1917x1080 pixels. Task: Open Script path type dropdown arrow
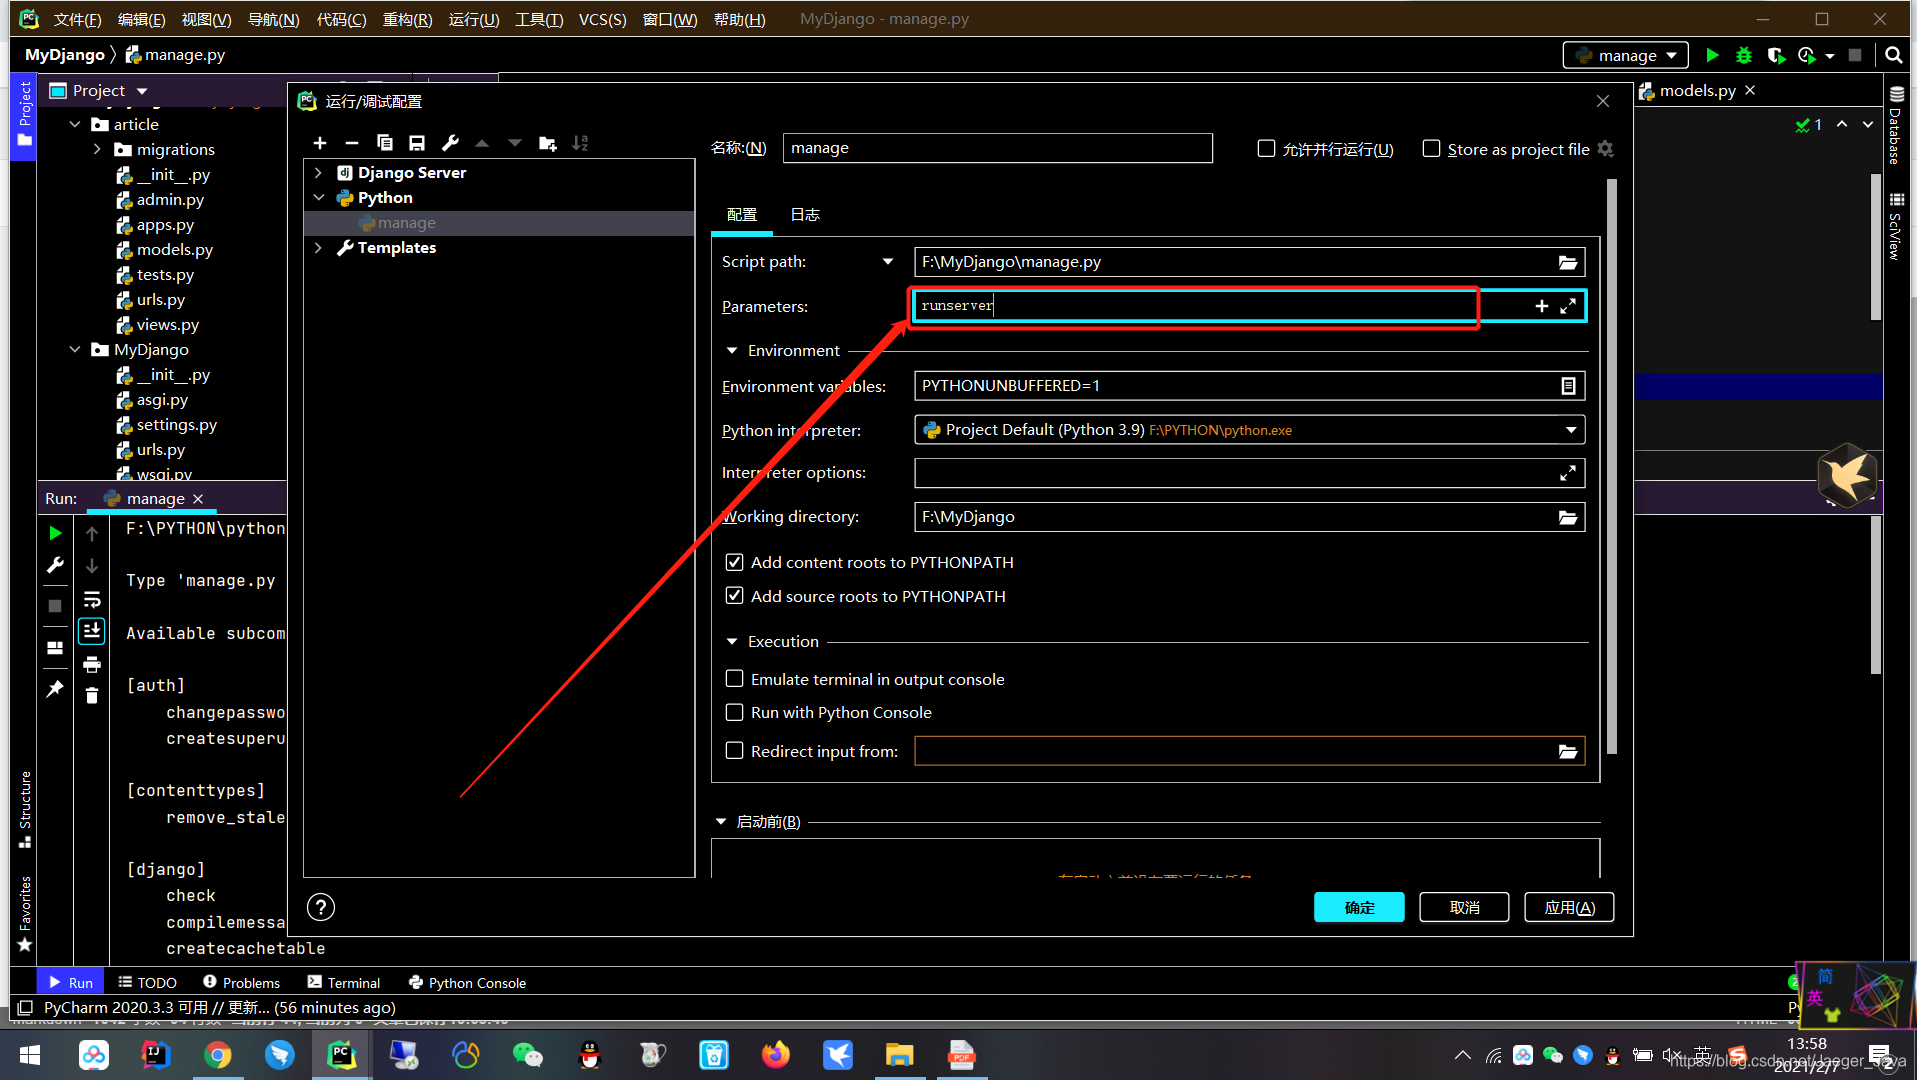click(x=888, y=262)
